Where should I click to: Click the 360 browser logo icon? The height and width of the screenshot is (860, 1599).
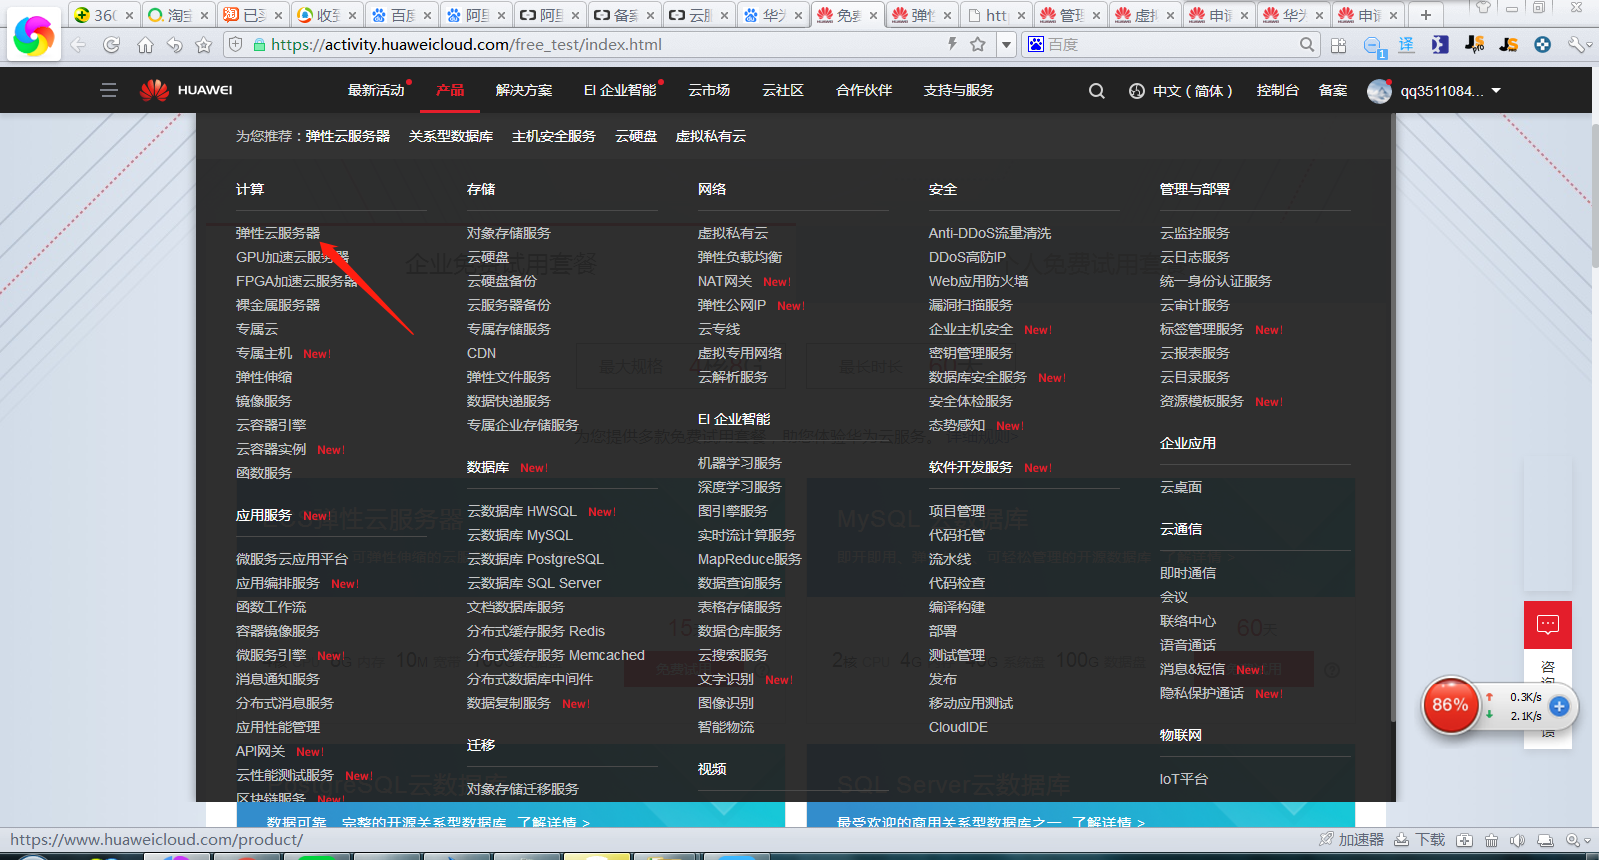[x=33, y=36]
